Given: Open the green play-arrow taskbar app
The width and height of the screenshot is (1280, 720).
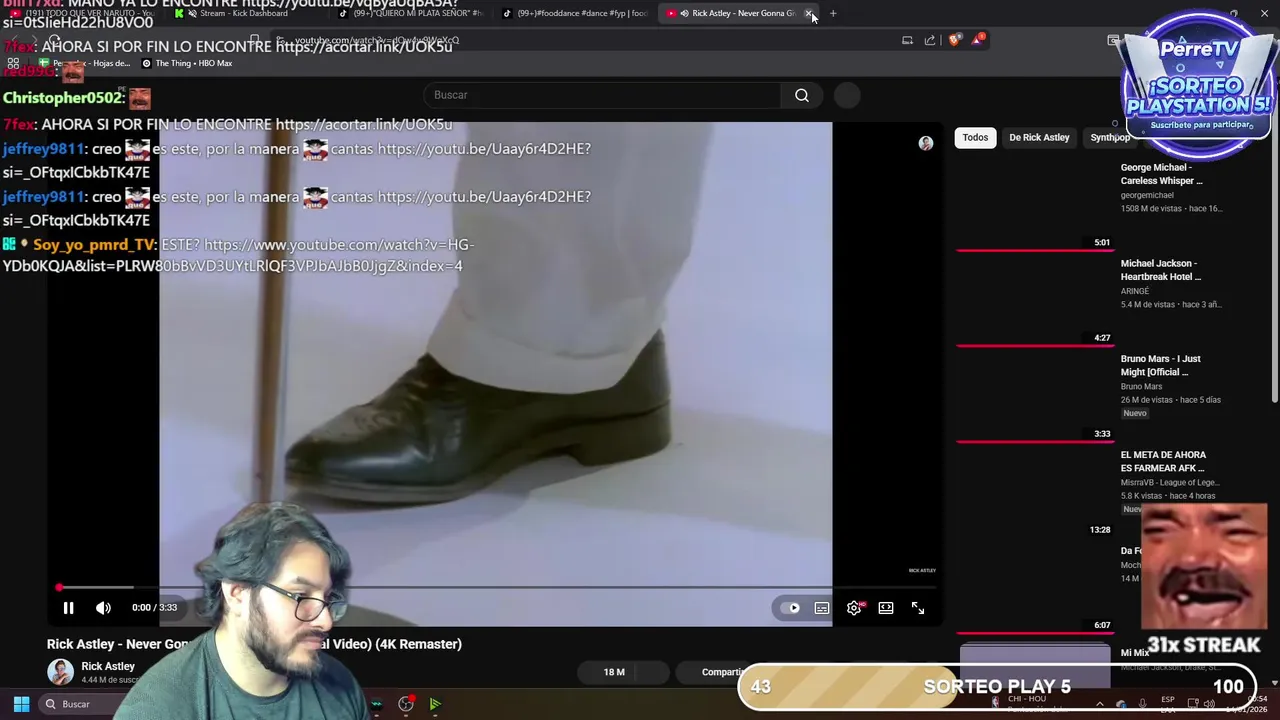Looking at the screenshot, I should click(435, 704).
